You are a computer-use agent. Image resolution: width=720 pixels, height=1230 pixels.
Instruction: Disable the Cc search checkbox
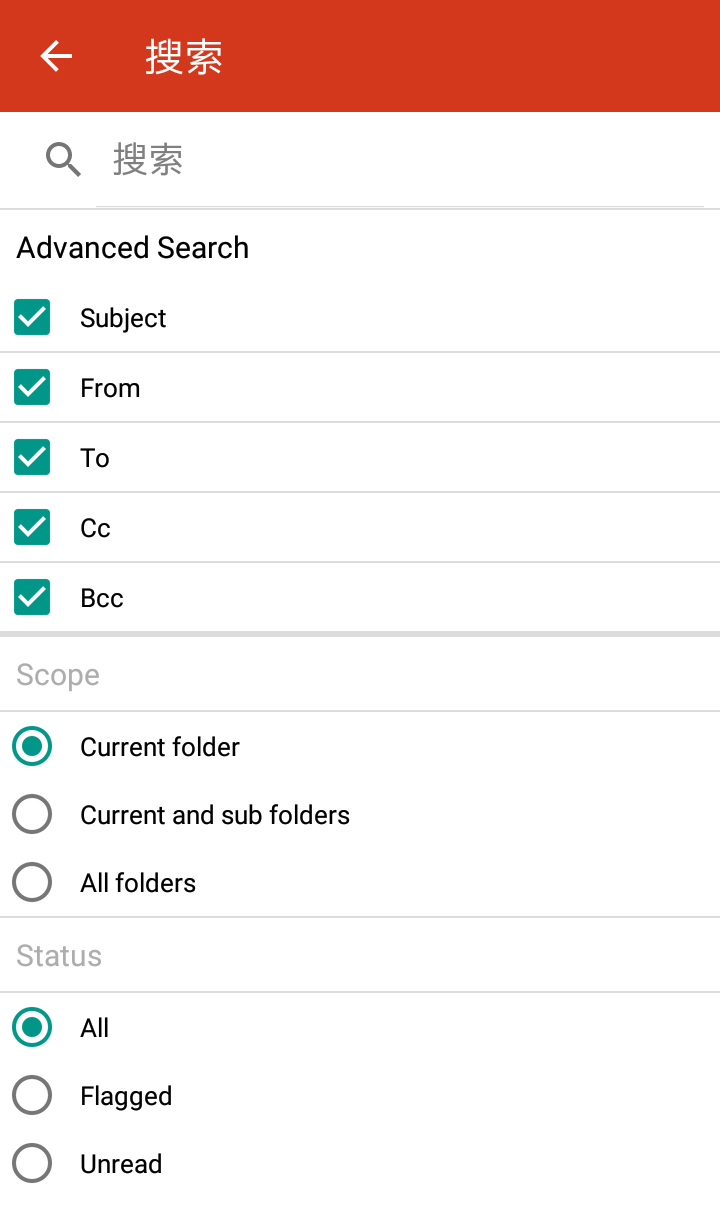click(x=32, y=528)
